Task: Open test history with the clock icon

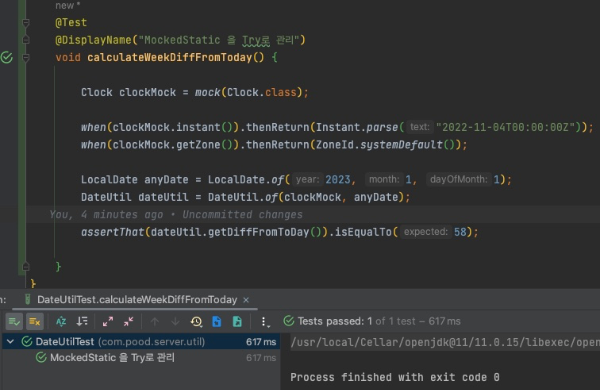Action: point(196,321)
